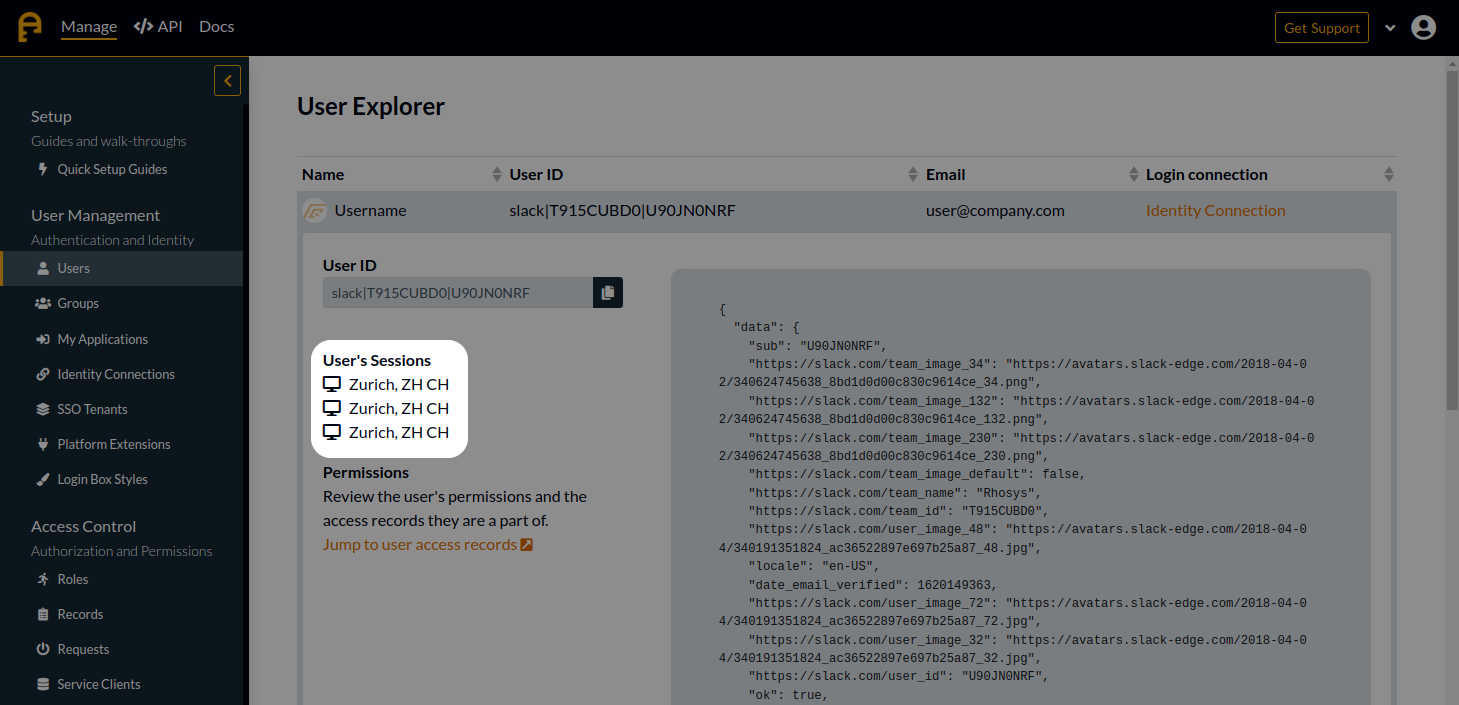Open the account avatar menu
The image size is (1459, 705).
(x=1423, y=27)
